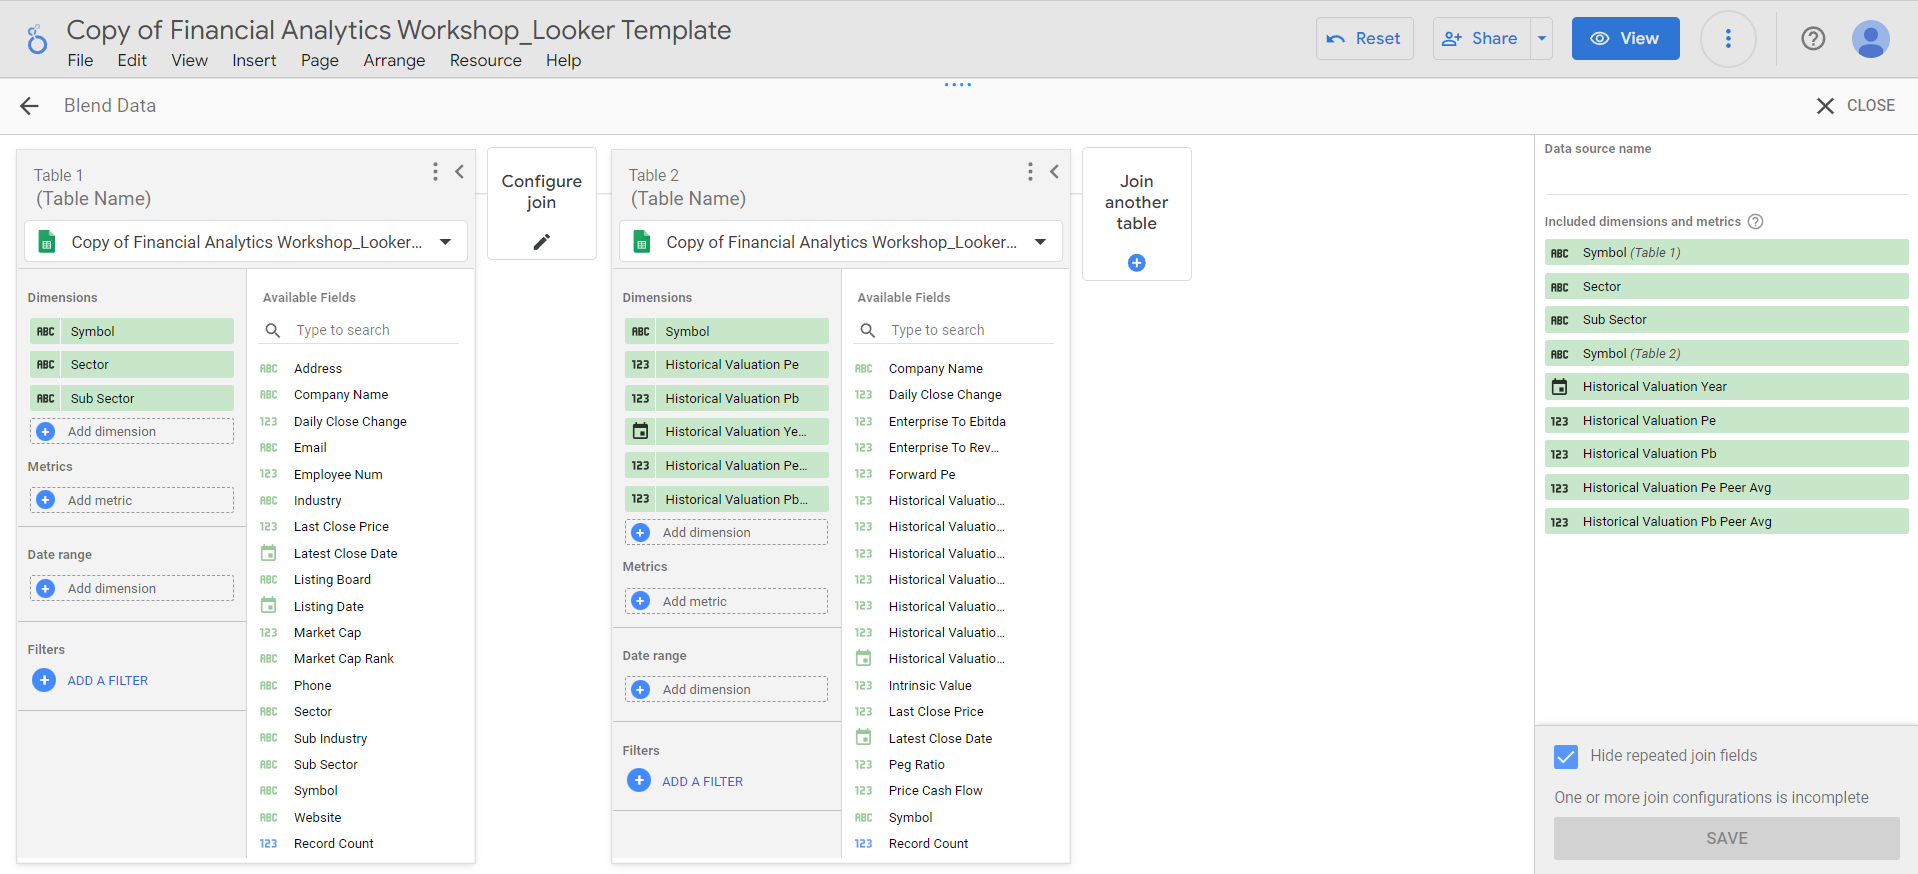Viewport: 1918px width, 874px height.
Task: Collapse Table 2 panel with the chevron
Action: [1055, 172]
